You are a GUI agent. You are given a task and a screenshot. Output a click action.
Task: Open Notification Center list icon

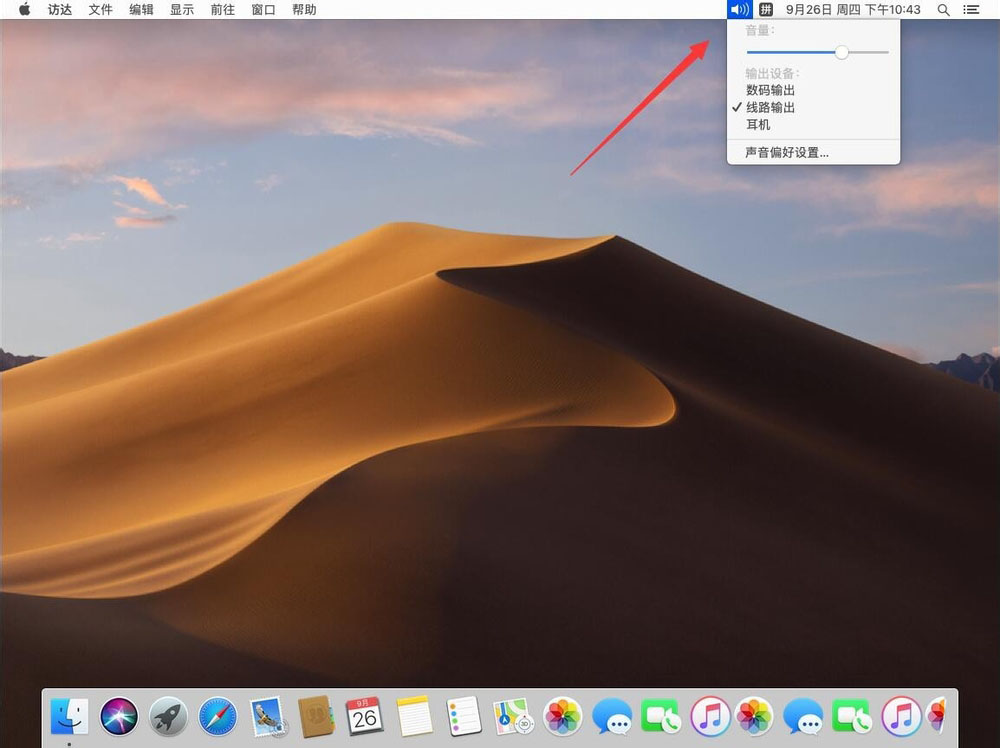(x=971, y=10)
